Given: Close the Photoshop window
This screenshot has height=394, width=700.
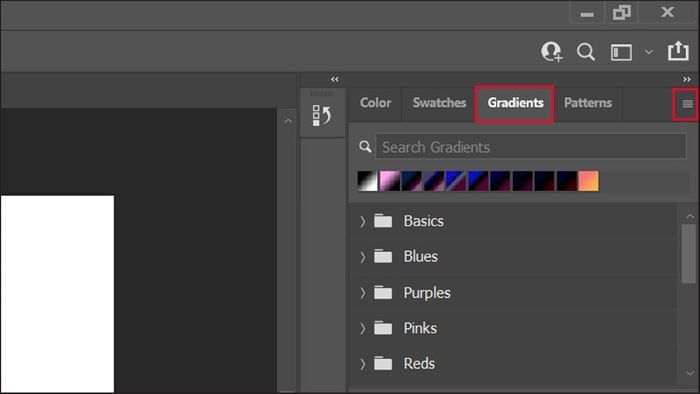Looking at the screenshot, I should point(667,12).
